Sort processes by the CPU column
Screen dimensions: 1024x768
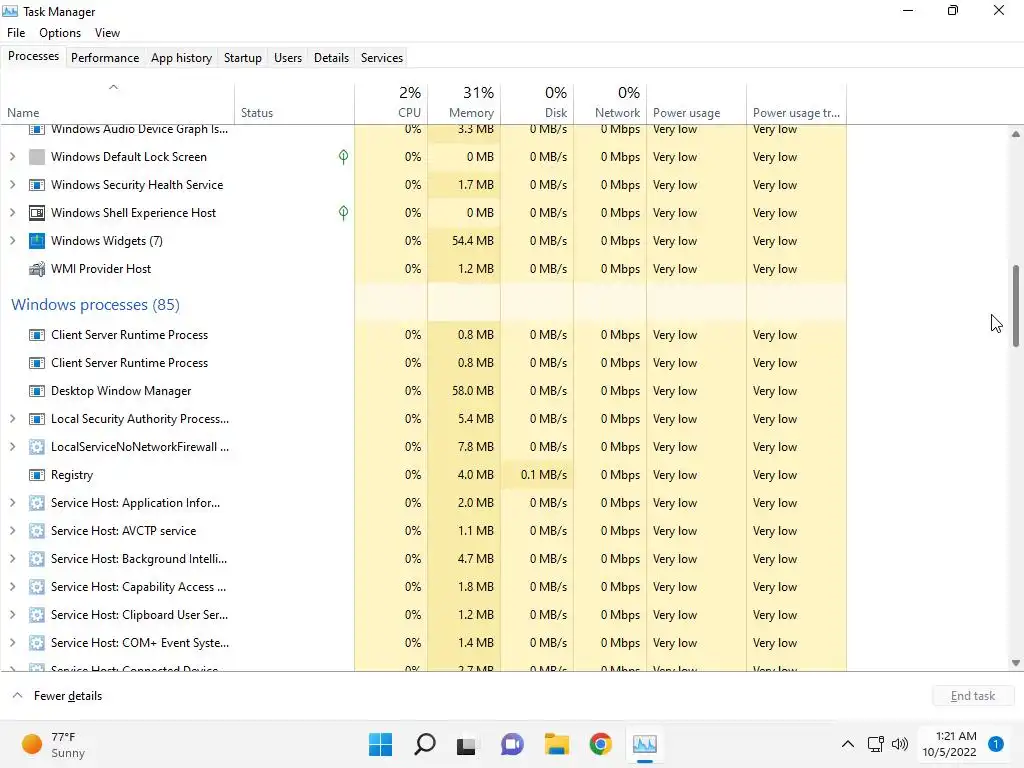pos(391,103)
